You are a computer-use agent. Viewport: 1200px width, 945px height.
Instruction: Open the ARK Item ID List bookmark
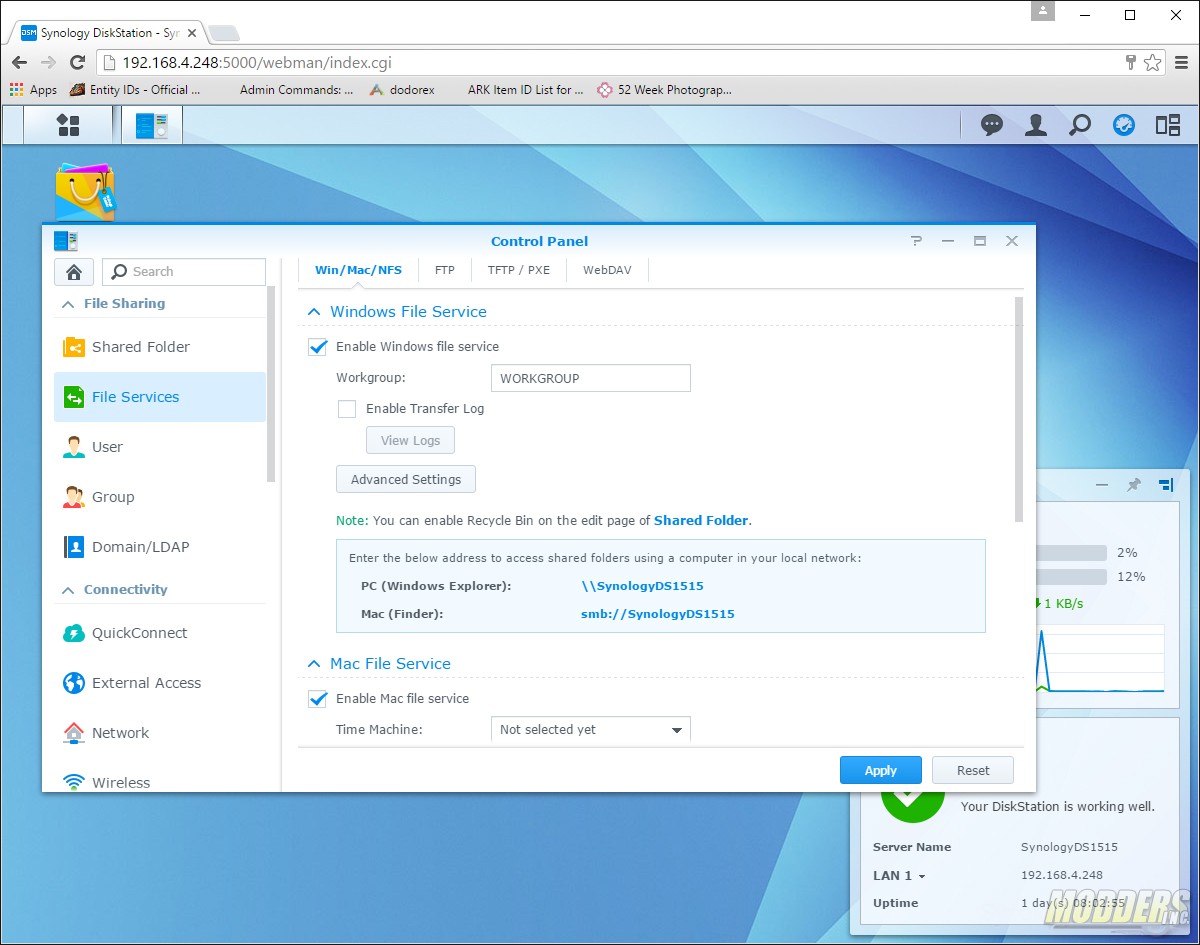pyautogui.click(x=526, y=89)
